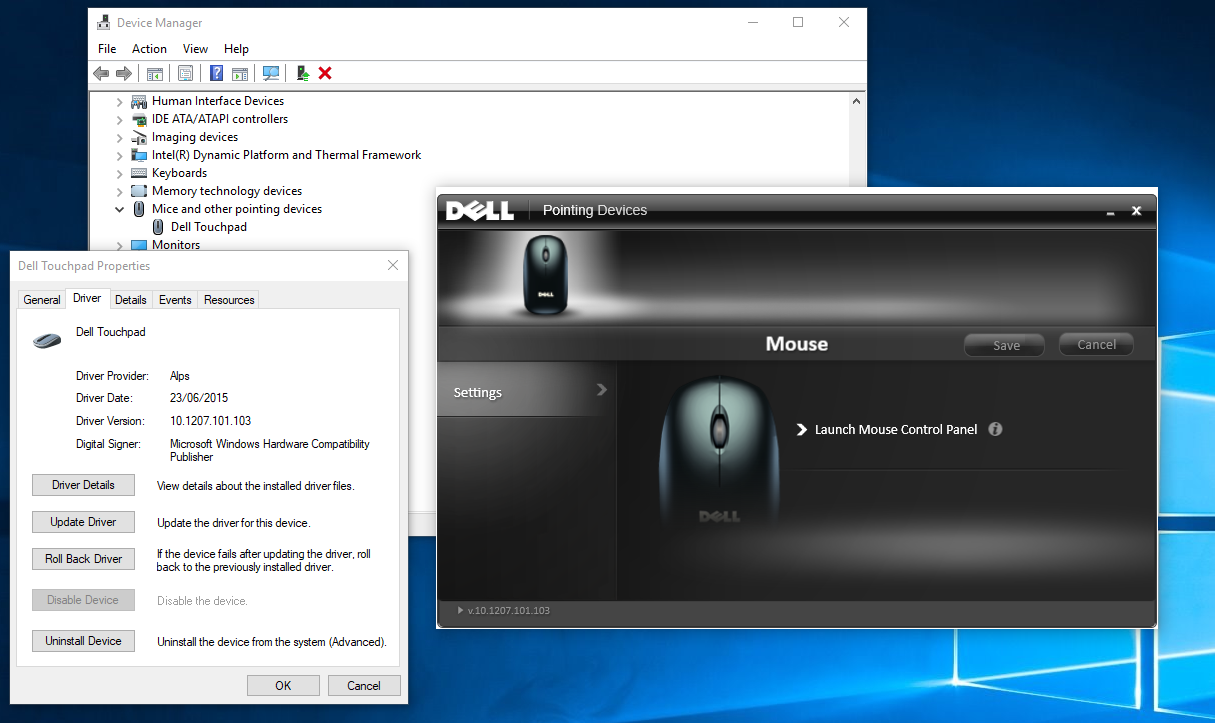Click Launch Mouse Control Panel link

point(895,430)
